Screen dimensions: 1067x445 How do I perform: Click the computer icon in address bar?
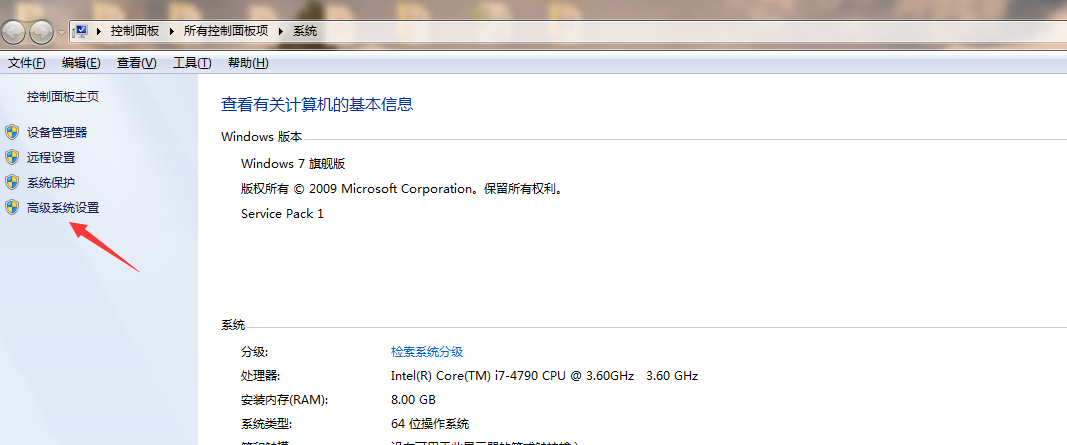80,31
